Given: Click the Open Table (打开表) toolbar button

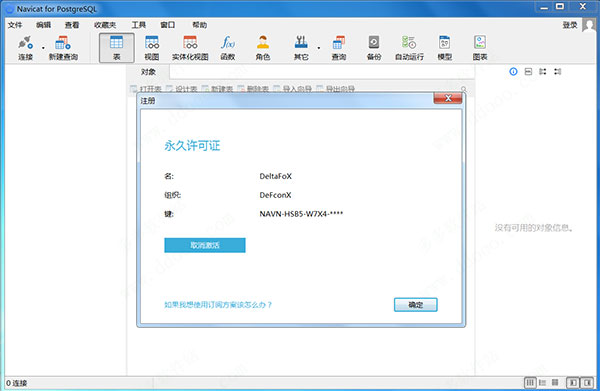Looking at the screenshot, I should point(146,89).
